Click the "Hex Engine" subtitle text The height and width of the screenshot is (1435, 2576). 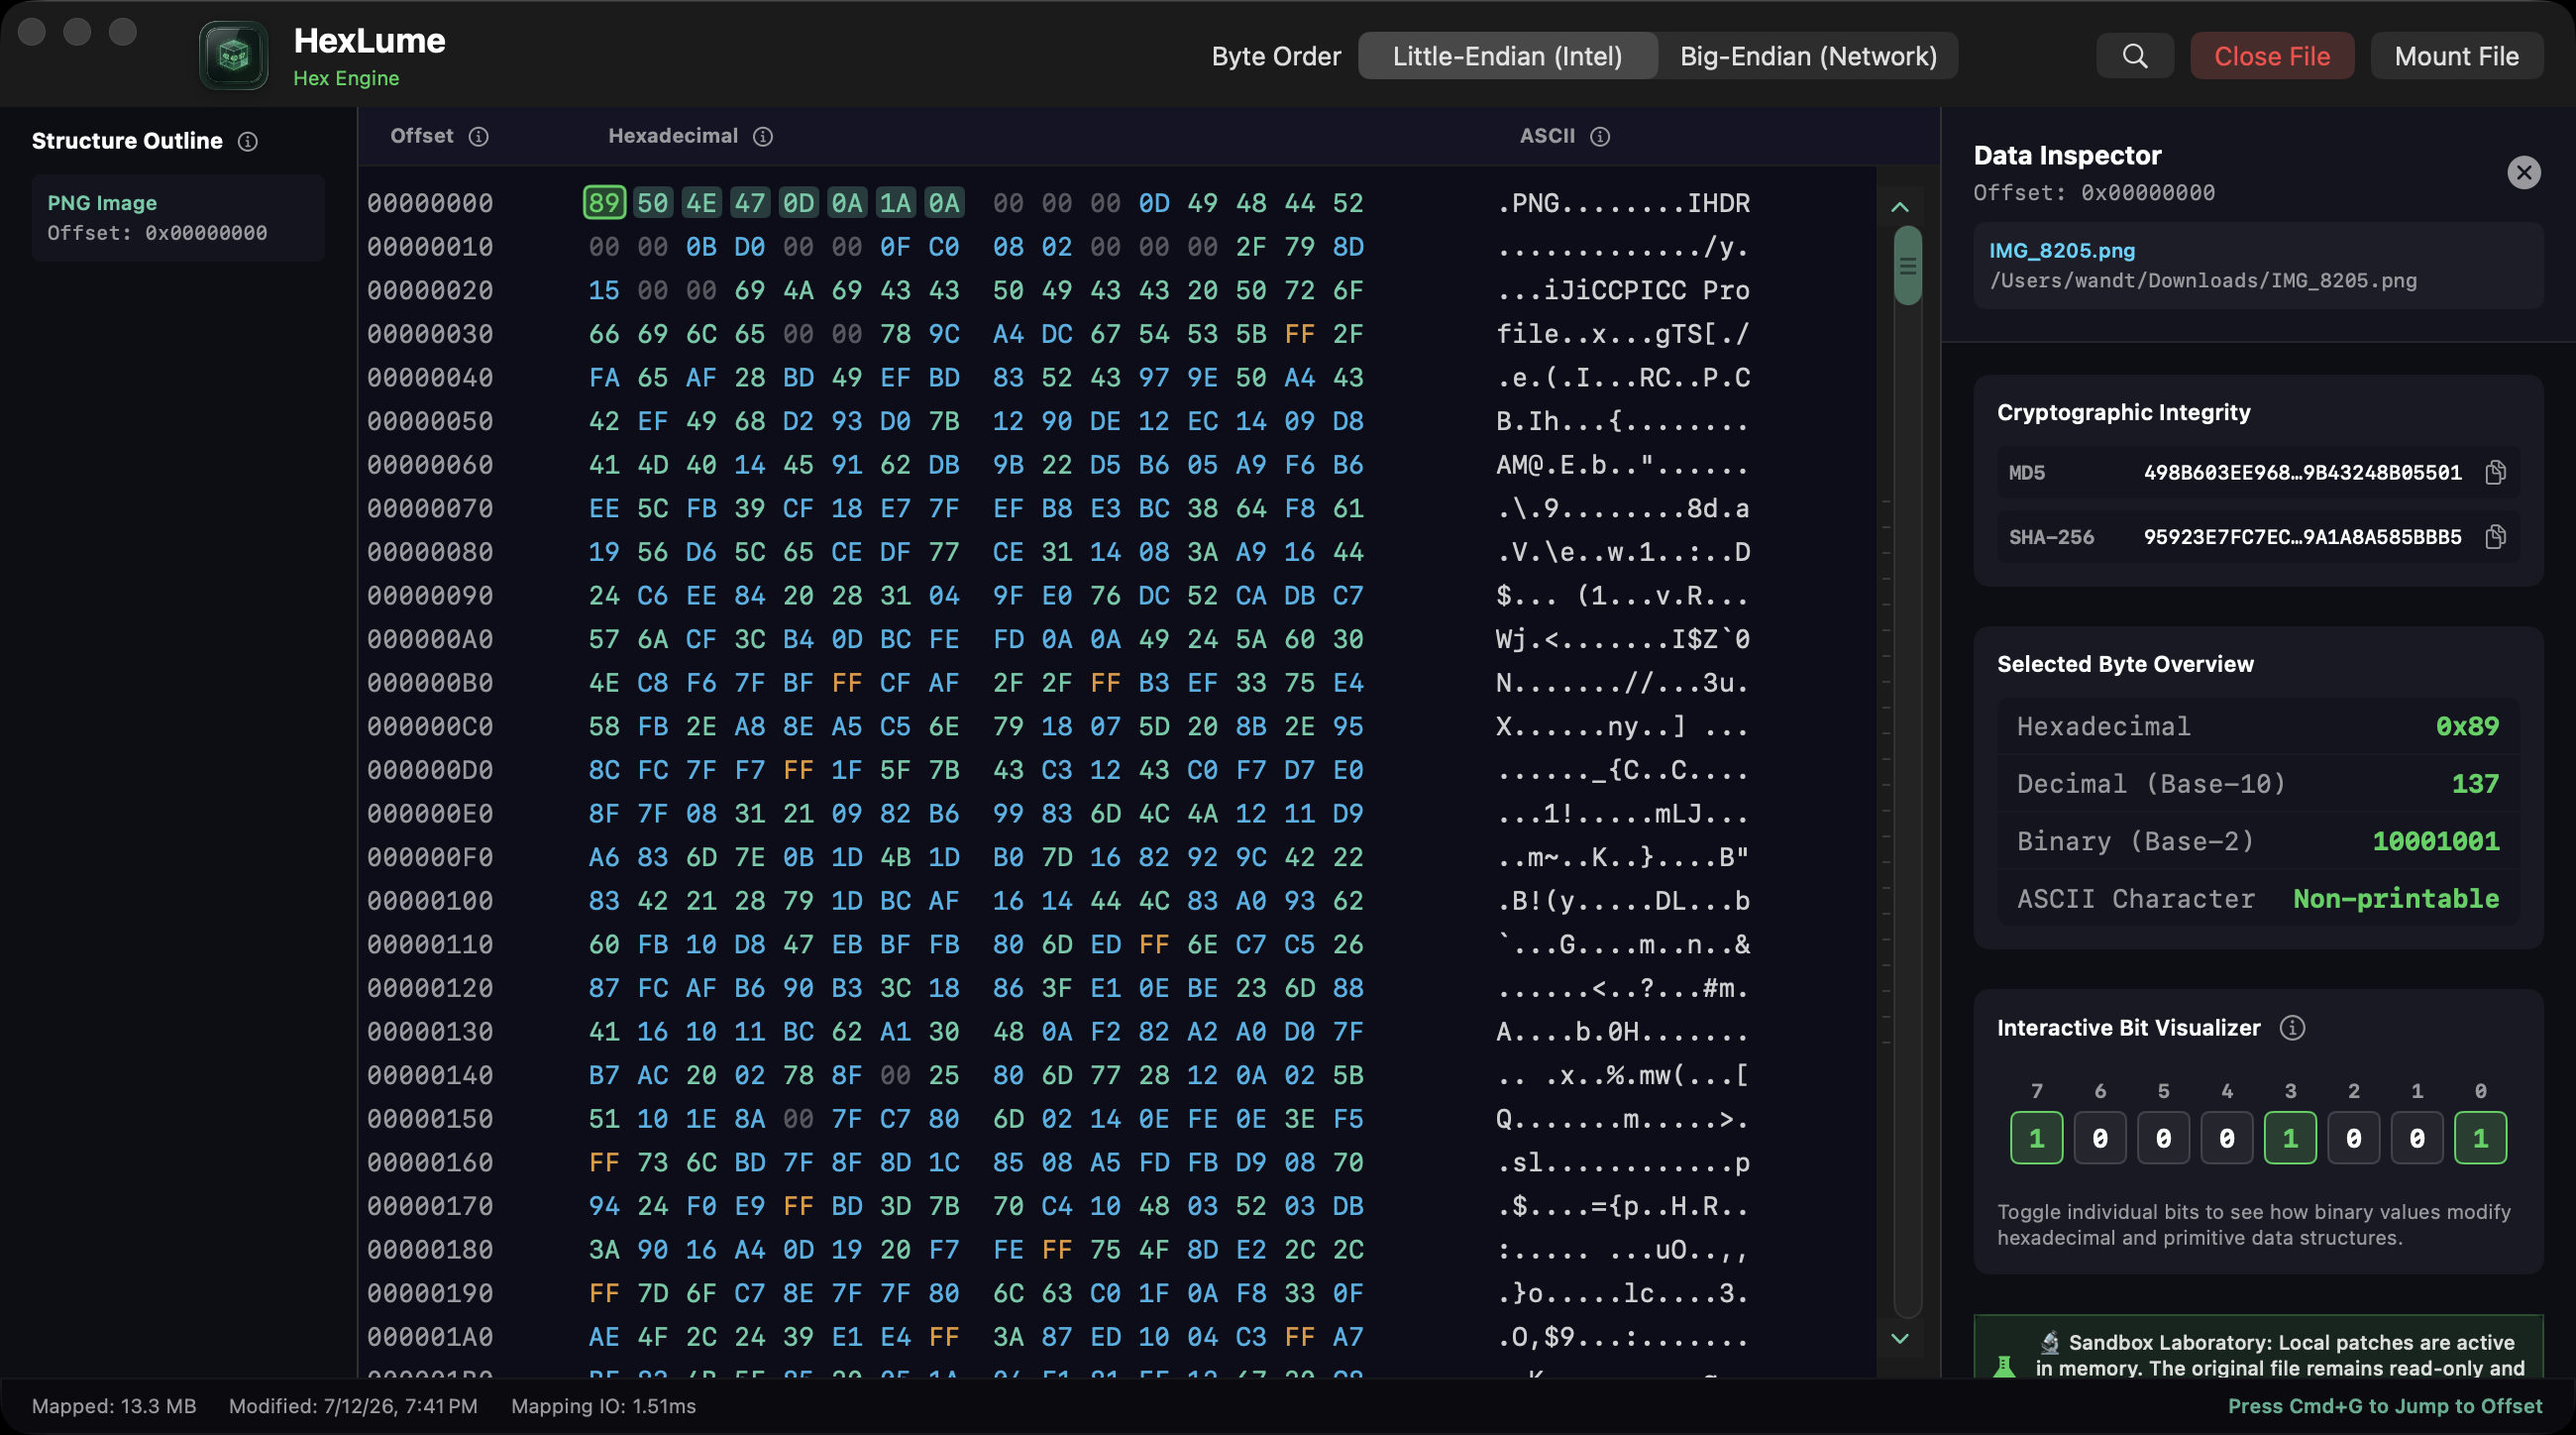coord(346,78)
